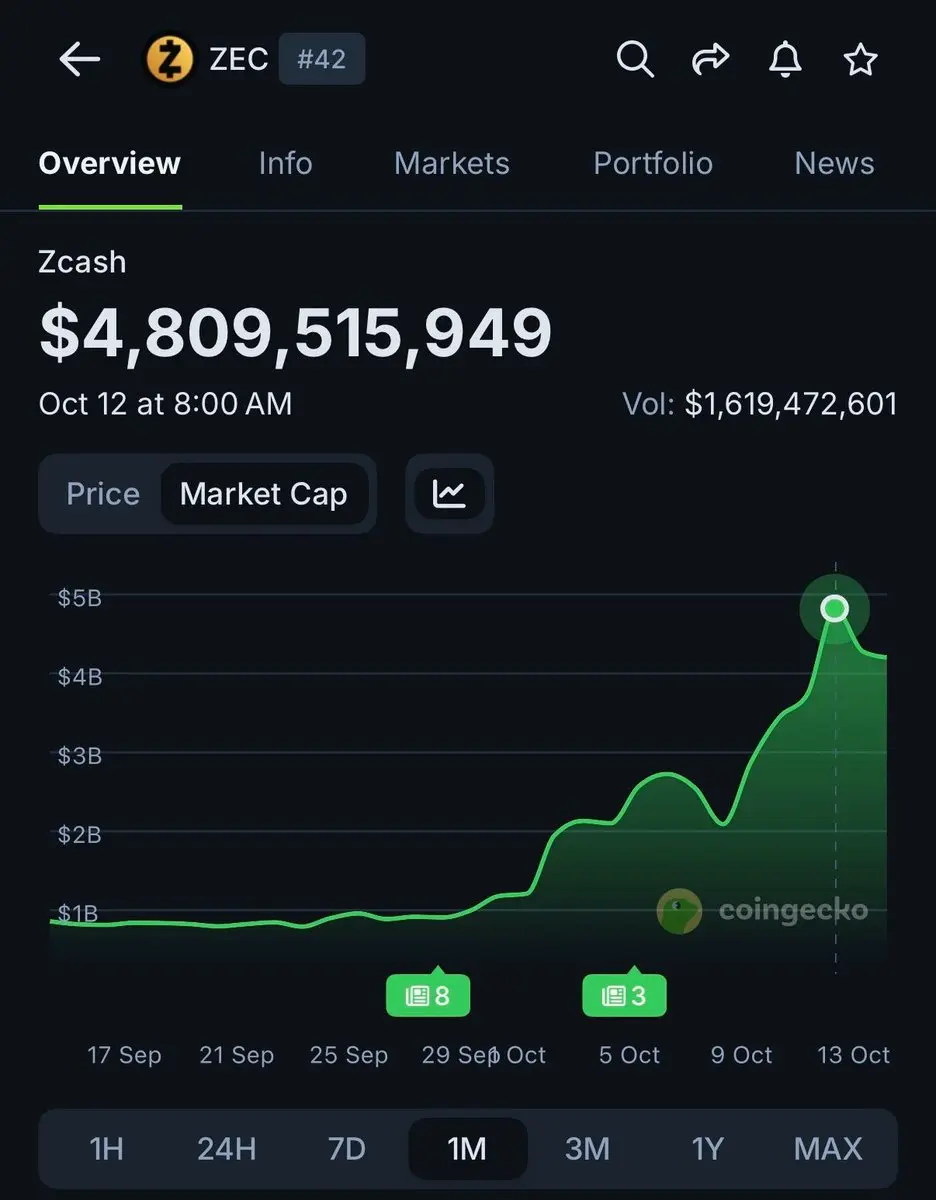The height and width of the screenshot is (1200, 936).
Task: Select the Market Cap toggle
Action: coord(264,494)
